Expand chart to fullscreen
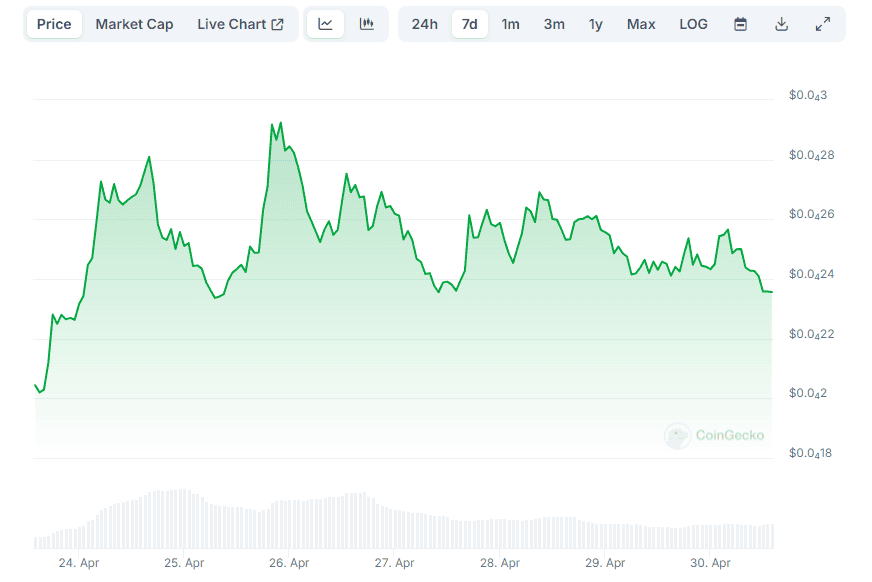The image size is (872, 582). (823, 24)
